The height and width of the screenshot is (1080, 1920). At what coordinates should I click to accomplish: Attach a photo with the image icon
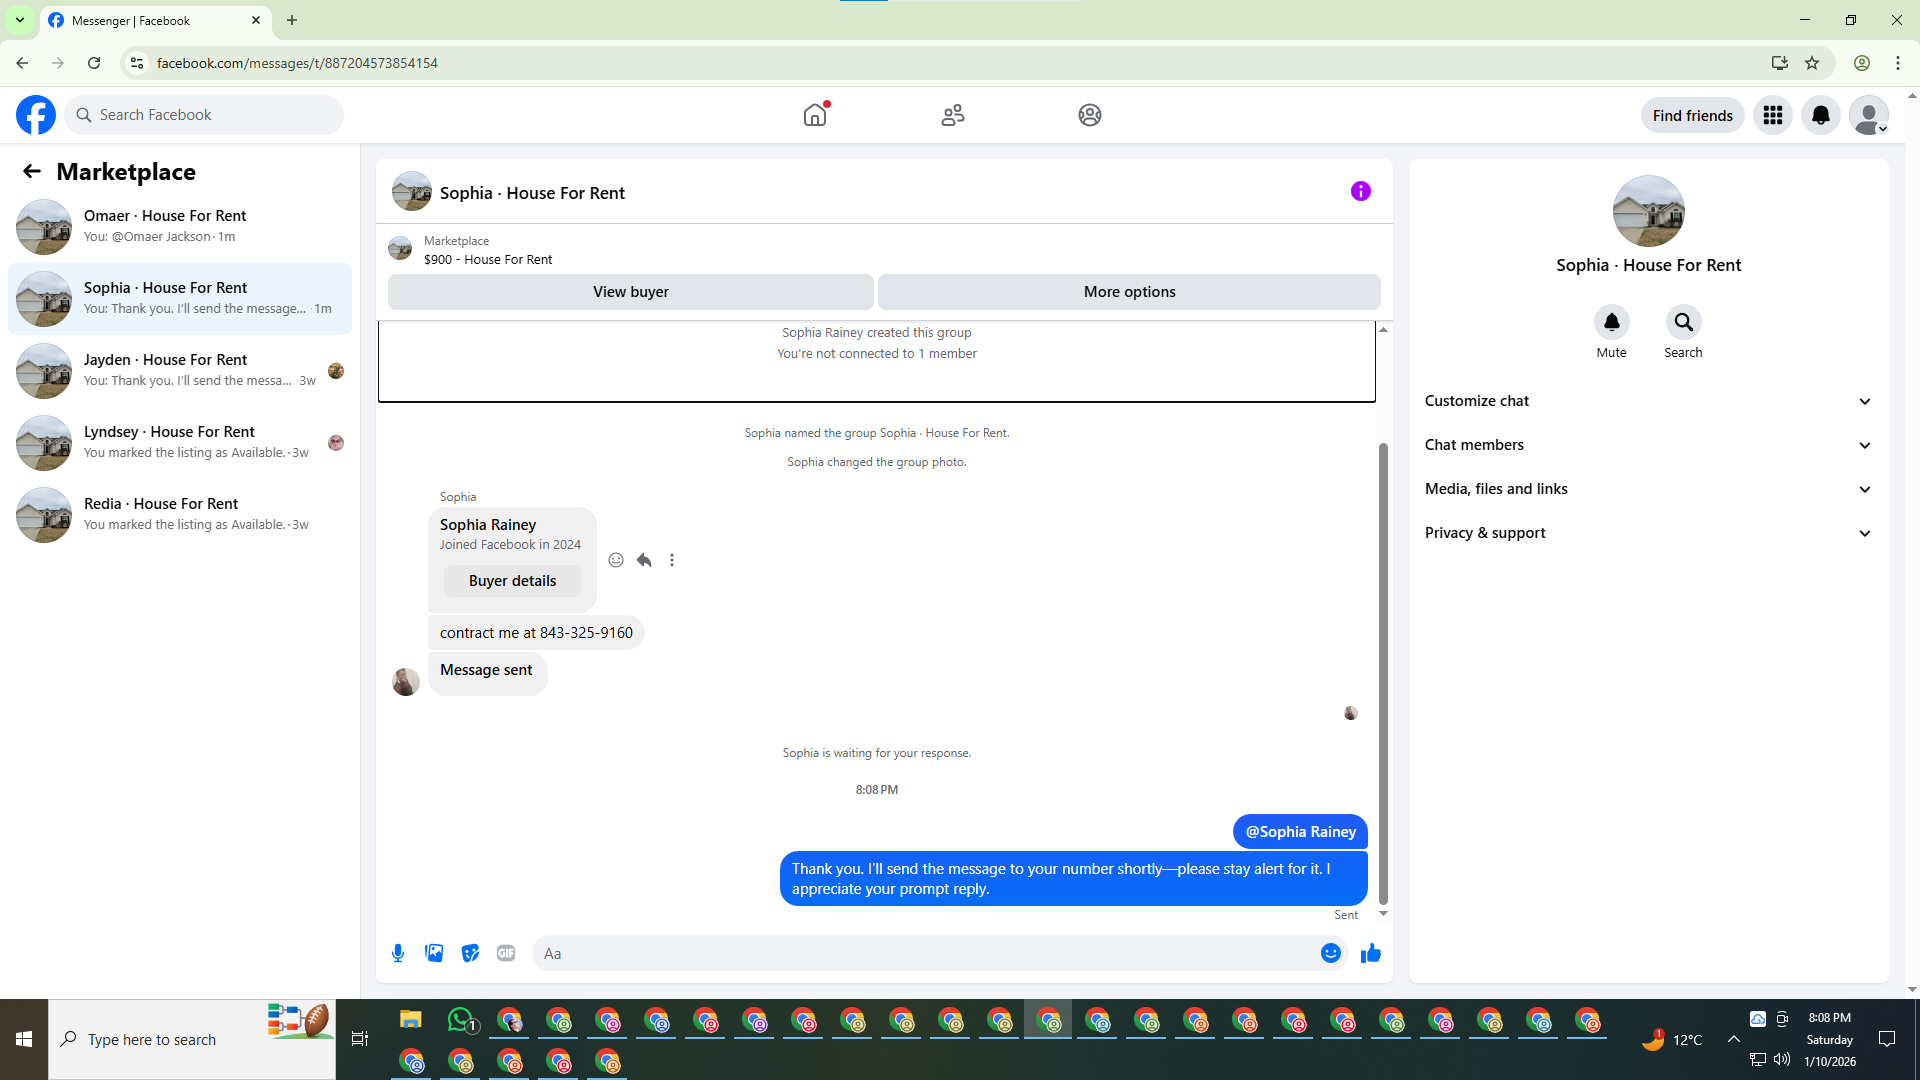[x=434, y=953]
